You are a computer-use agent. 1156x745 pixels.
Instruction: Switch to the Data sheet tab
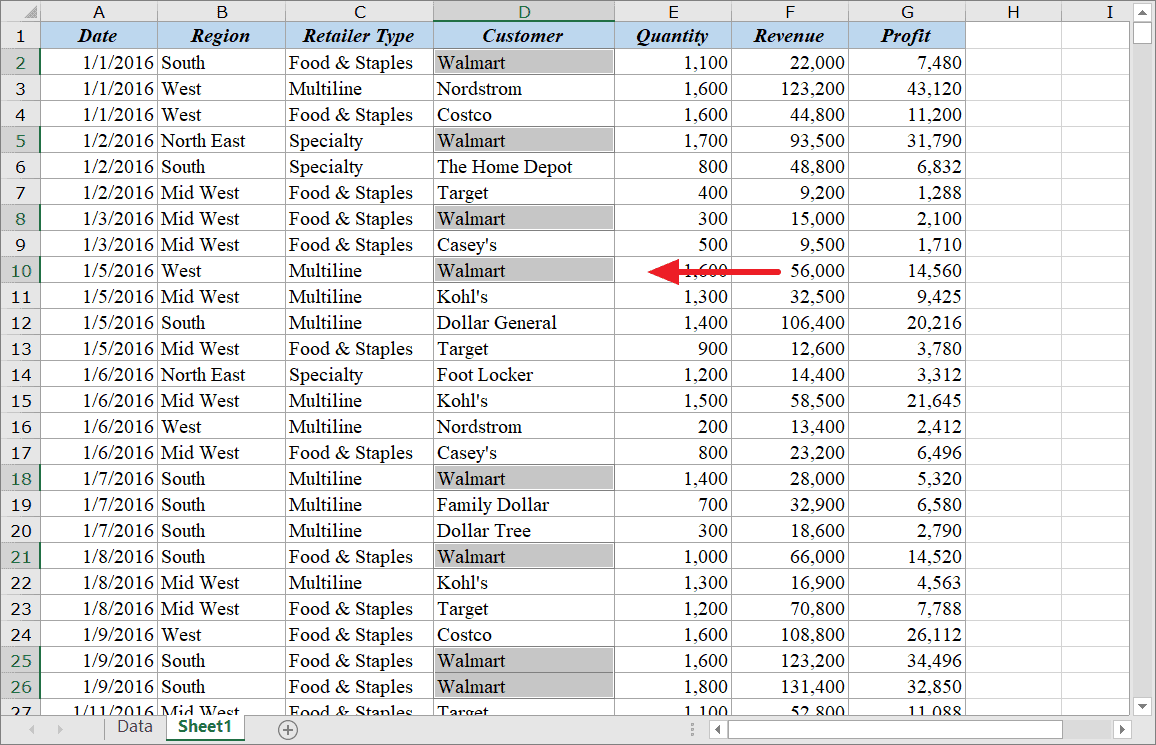134,728
